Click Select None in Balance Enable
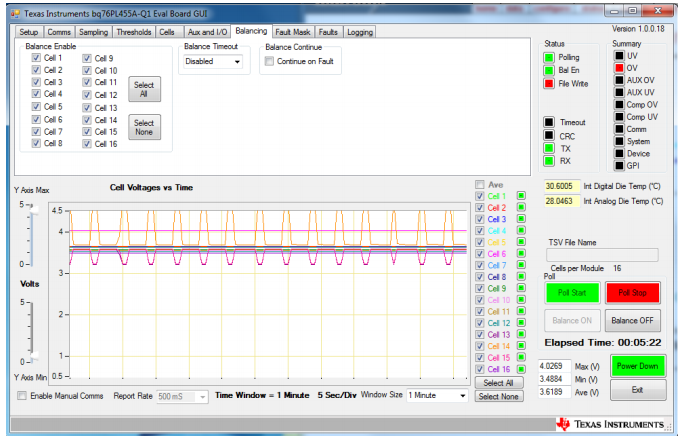The image size is (682, 438). pyautogui.click(x=144, y=127)
